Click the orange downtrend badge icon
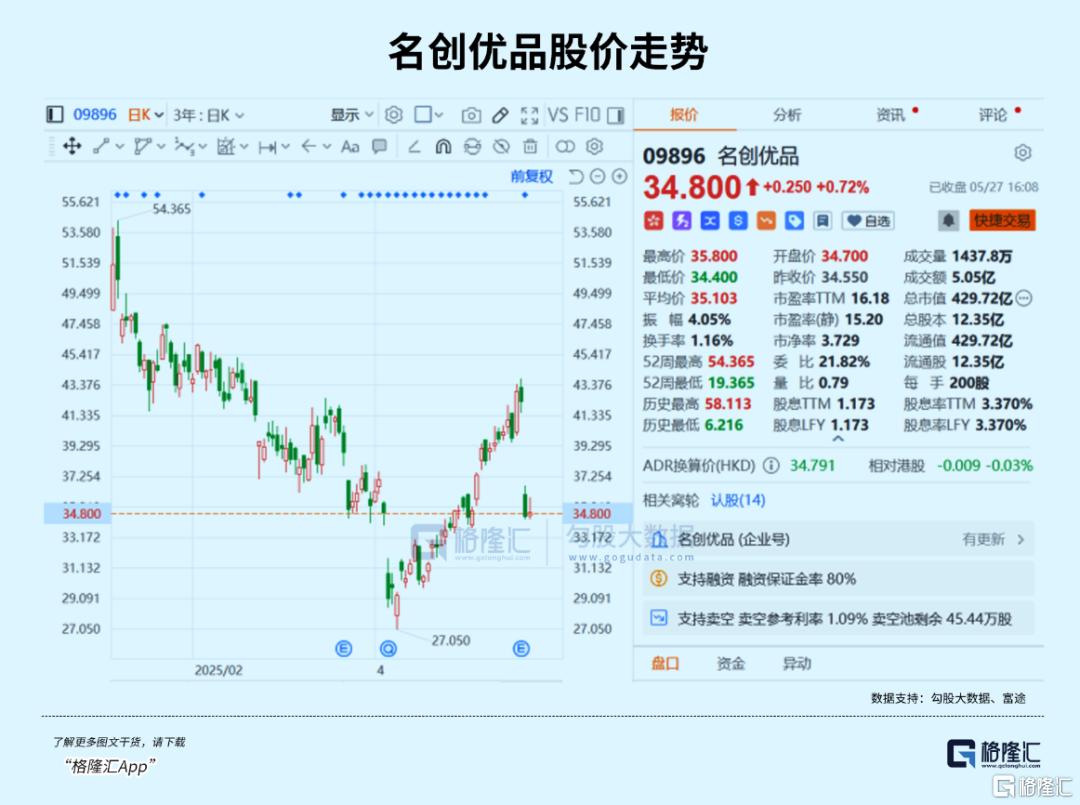The width and height of the screenshot is (1080, 805). tap(766, 220)
